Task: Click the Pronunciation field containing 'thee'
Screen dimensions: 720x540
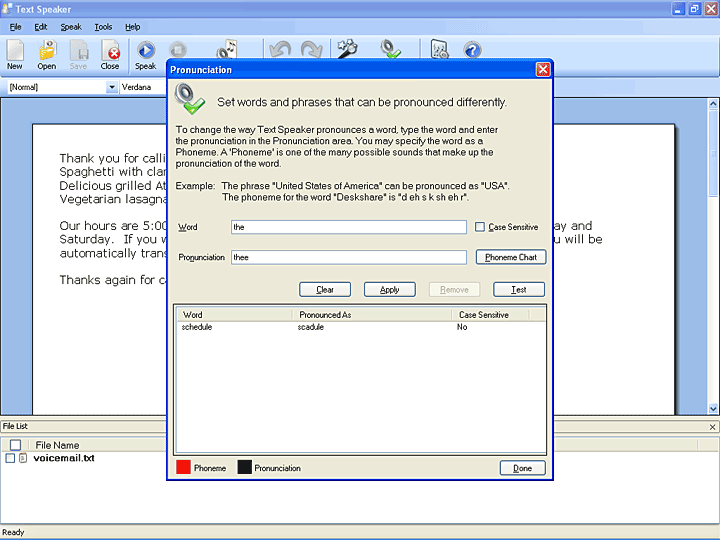Action: click(349, 257)
